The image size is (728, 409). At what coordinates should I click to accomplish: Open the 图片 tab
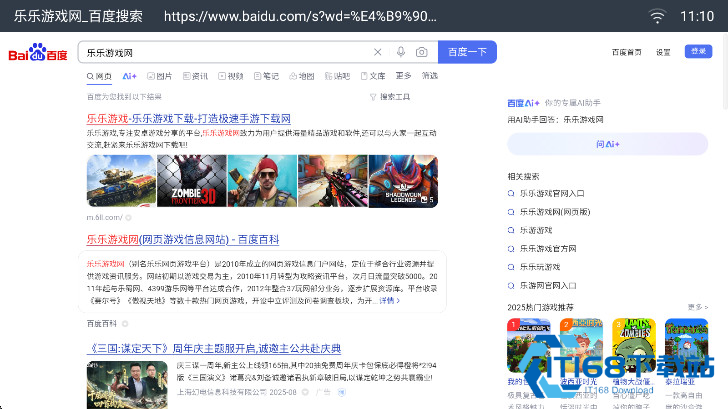click(160, 76)
